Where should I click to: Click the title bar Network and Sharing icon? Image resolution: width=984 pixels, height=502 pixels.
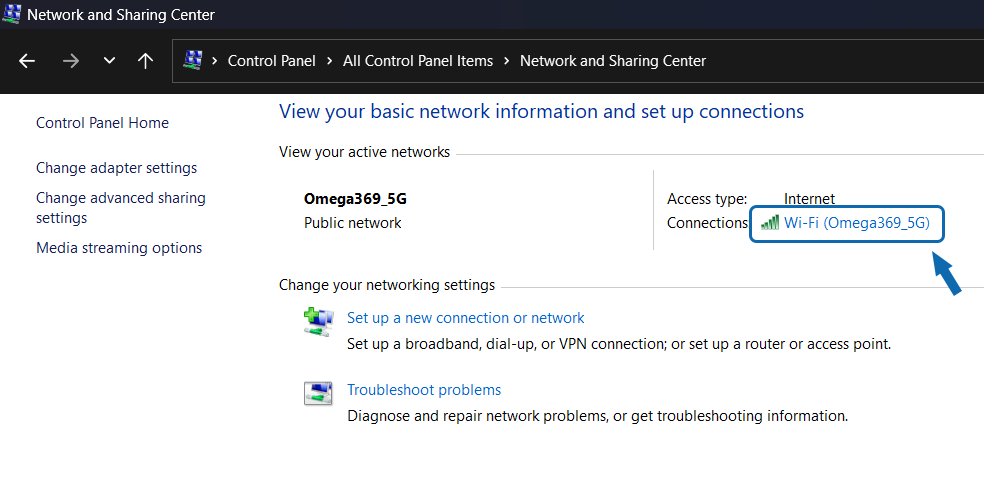12,15
